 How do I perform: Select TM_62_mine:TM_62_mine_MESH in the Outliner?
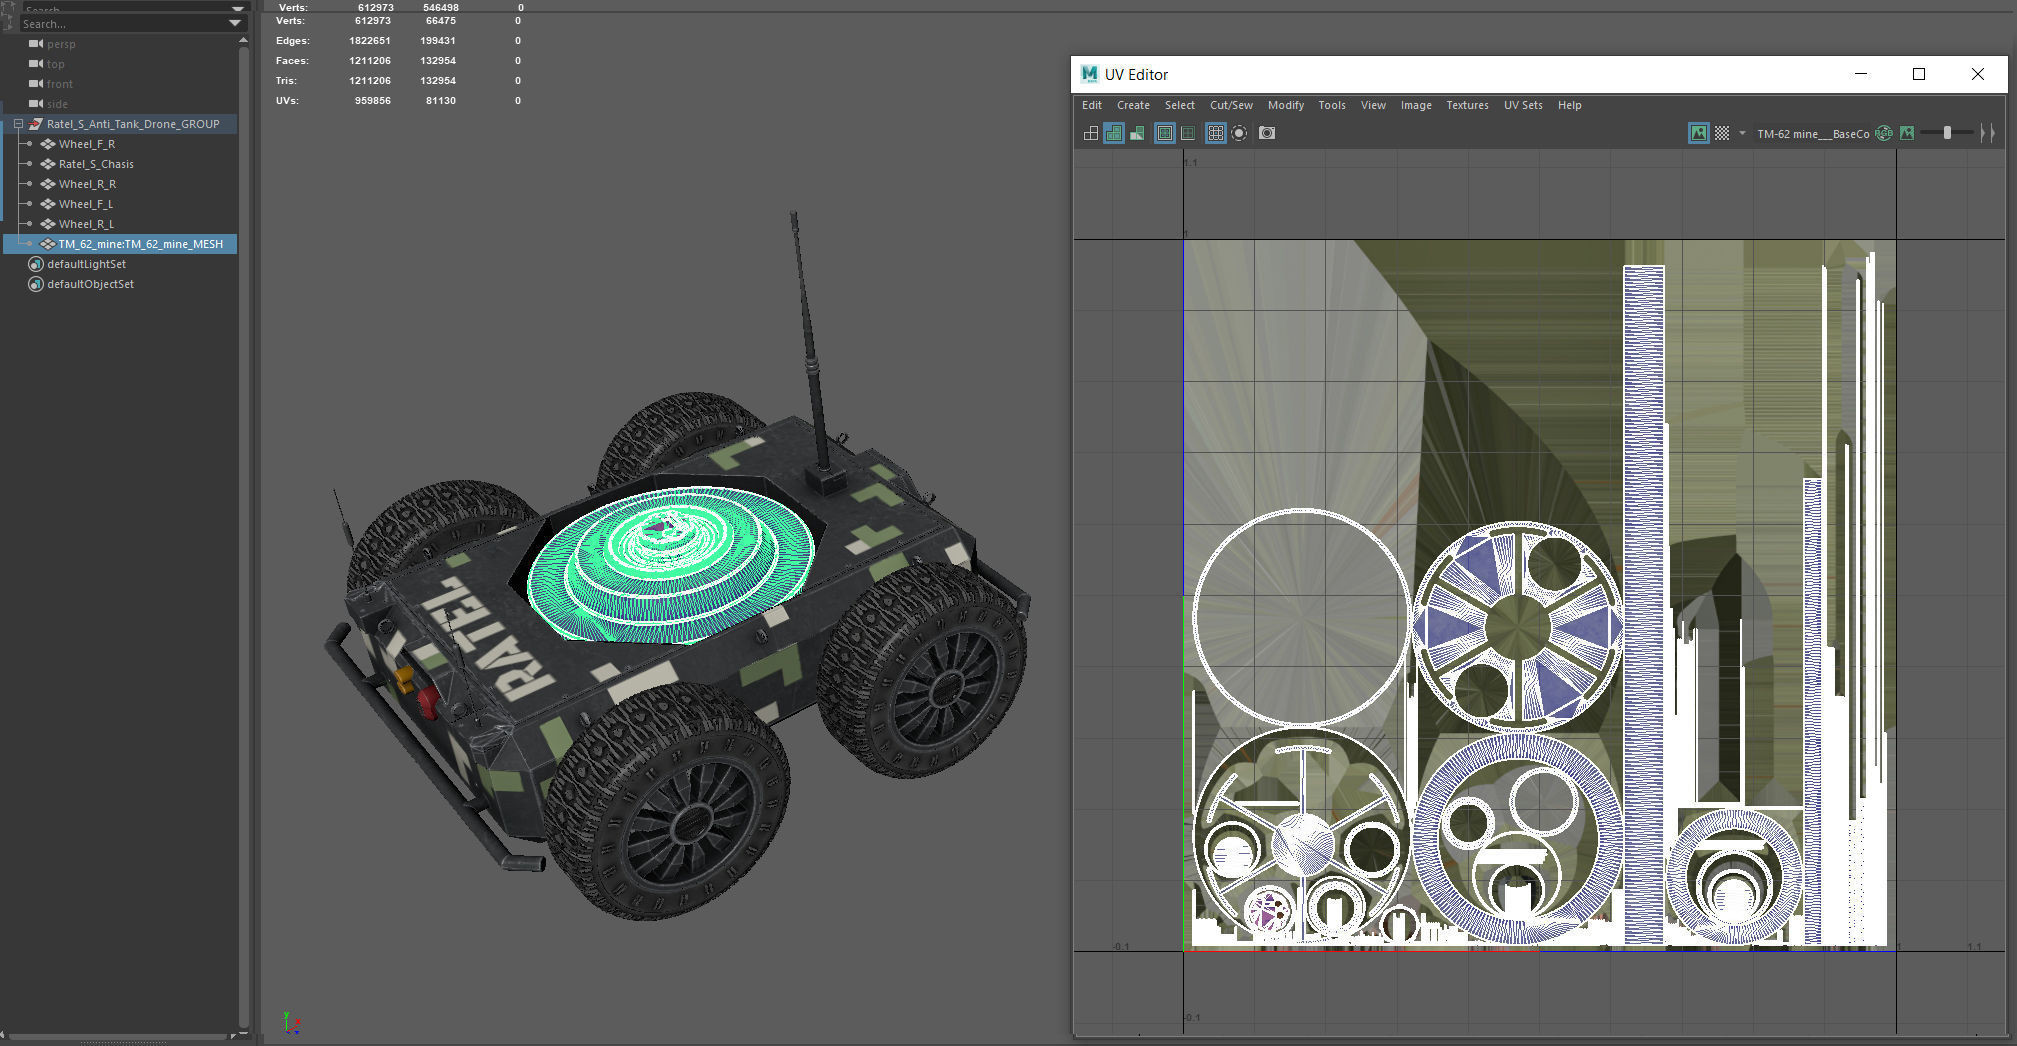(x=140, y=244)
